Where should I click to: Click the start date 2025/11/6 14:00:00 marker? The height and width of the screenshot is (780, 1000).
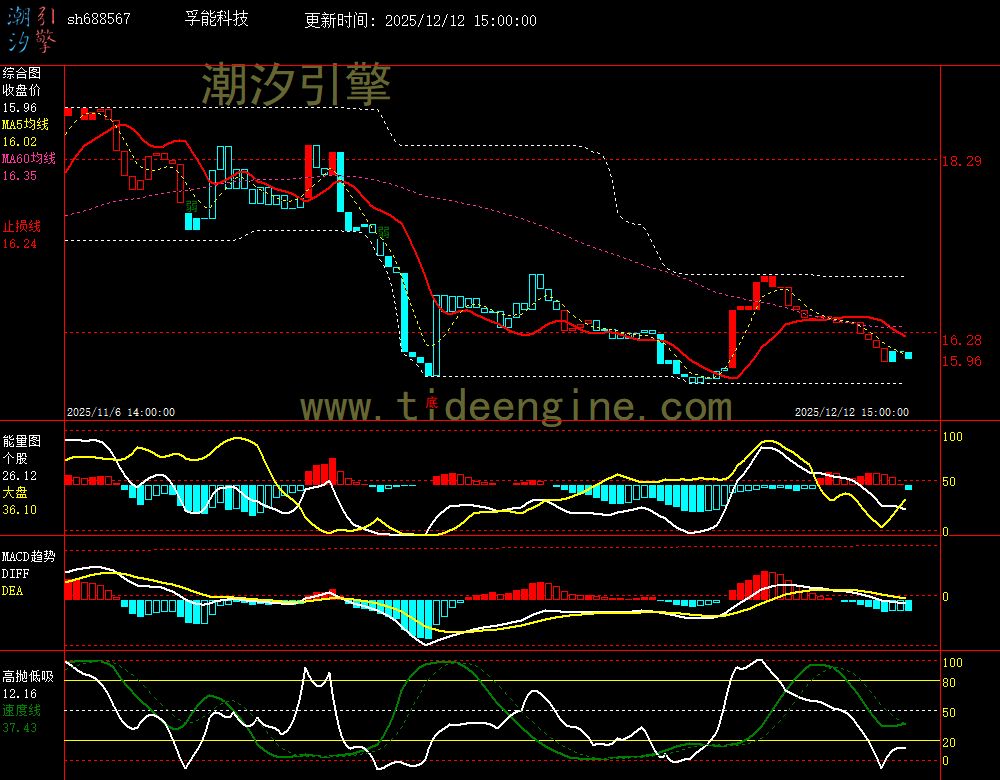(x=121, y=412)
